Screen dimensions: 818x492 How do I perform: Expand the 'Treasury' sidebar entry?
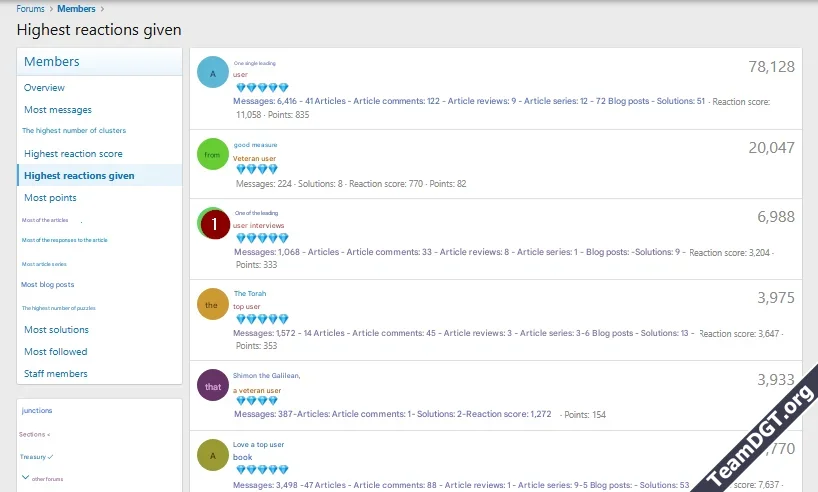(36, 456)
